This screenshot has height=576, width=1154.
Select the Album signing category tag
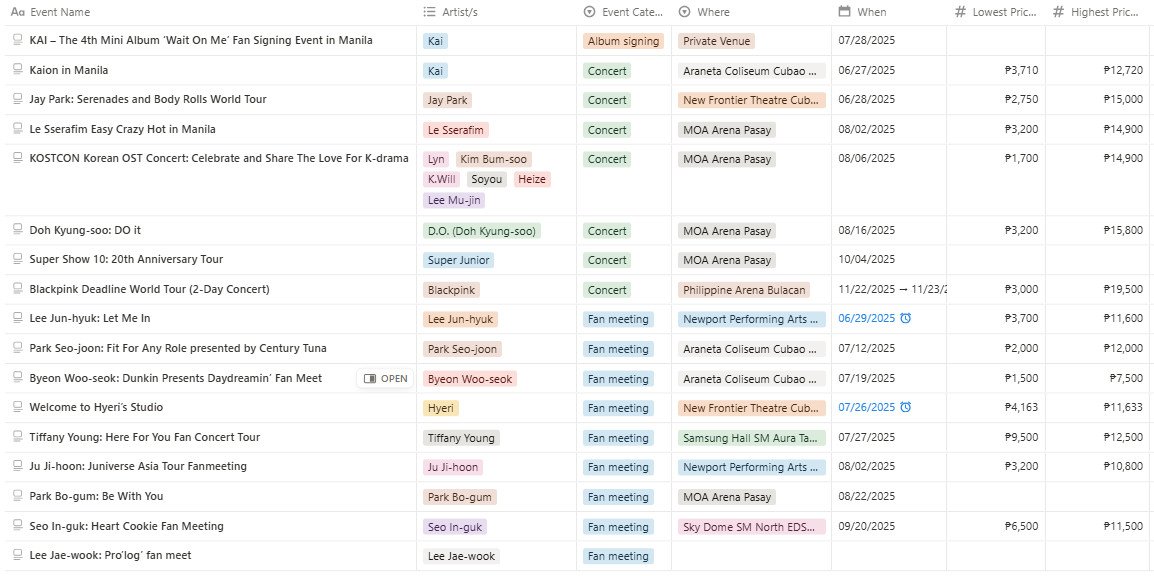(623, 41)
